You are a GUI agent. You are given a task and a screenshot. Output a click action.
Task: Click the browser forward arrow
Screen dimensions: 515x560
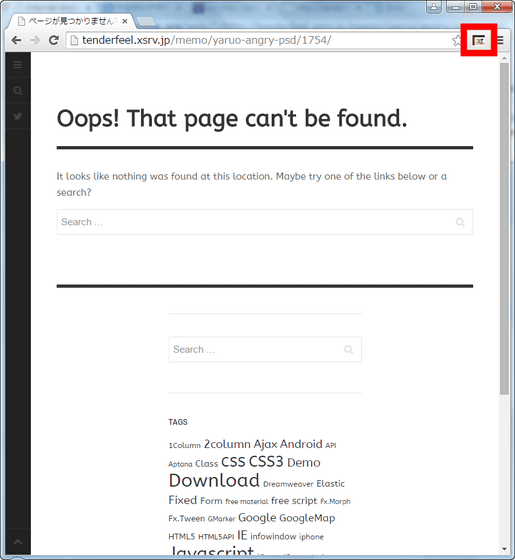pyautogui.click(x=35, y=40)
